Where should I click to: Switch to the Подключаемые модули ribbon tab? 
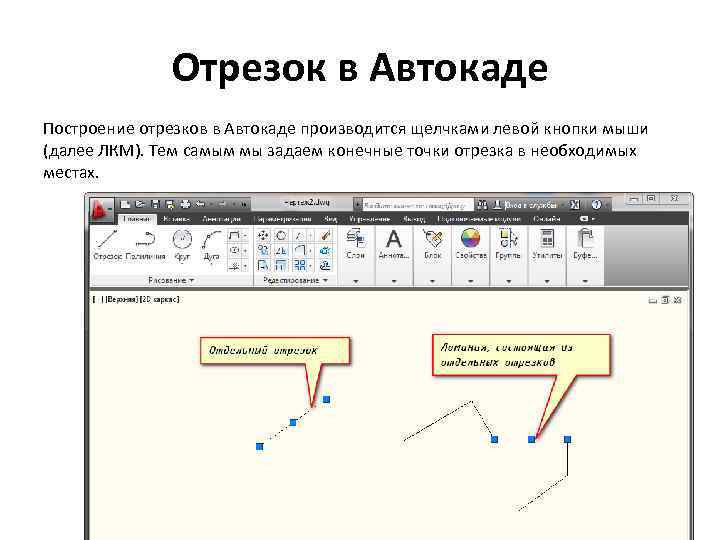(x=479, y=219)
